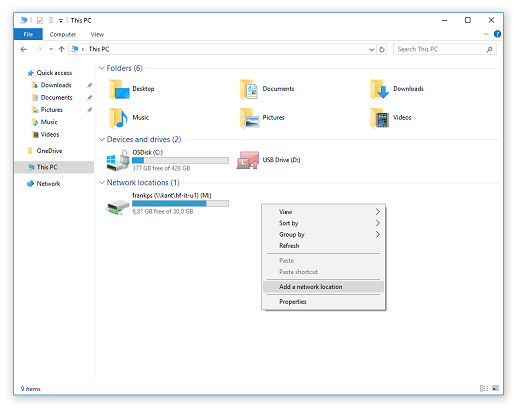Switch to Details view in status bar
Viewport: 515px width, 409px height.
tap(484, 388)
